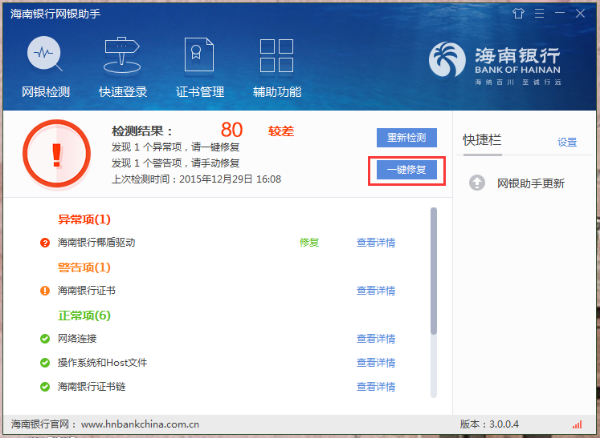Click the 较差 rating text
Screen dimensions: 600x438
pyautogui.click(x=281, y=132)
